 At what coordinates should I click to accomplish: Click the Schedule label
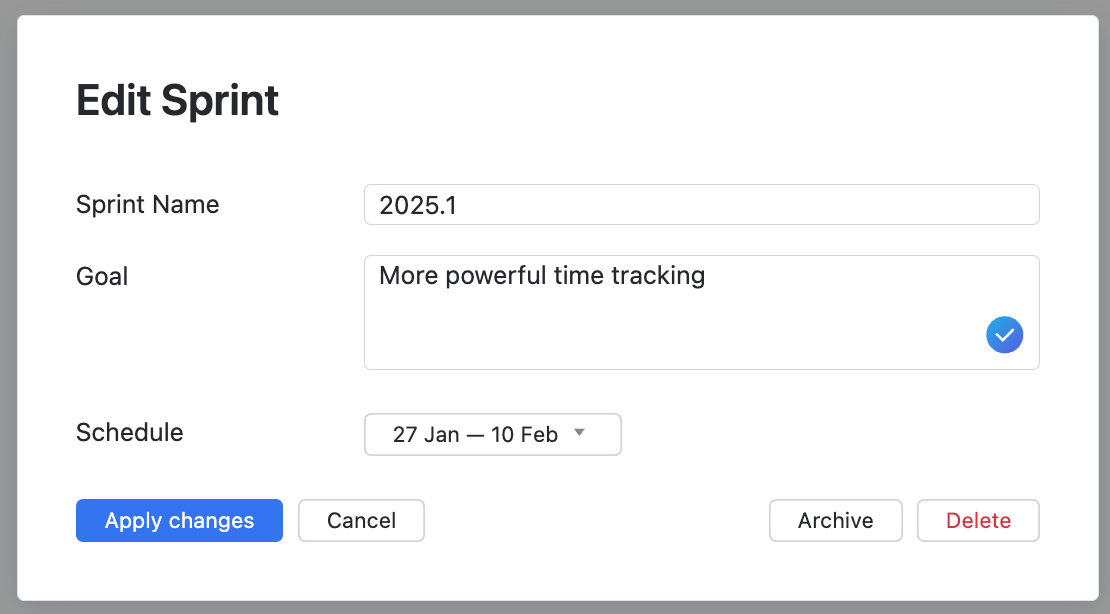click(129, 432)
